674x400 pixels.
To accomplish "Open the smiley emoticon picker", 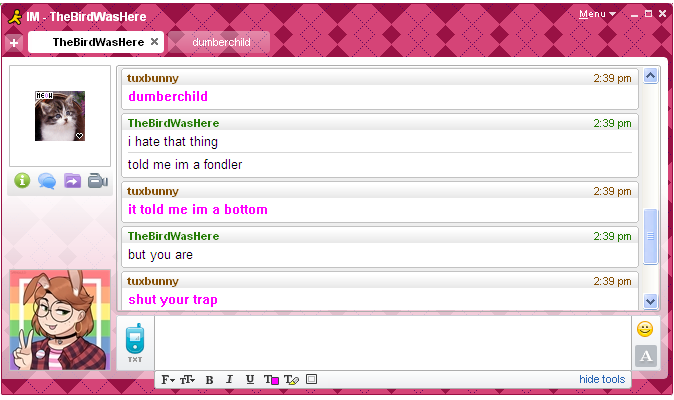I will click(x=645, y=329).
